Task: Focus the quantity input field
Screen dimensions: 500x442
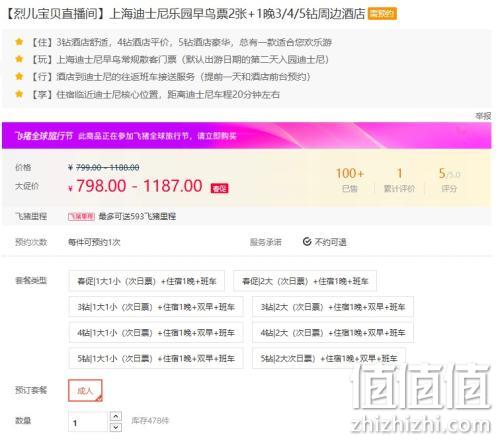Action: [88, 422]
